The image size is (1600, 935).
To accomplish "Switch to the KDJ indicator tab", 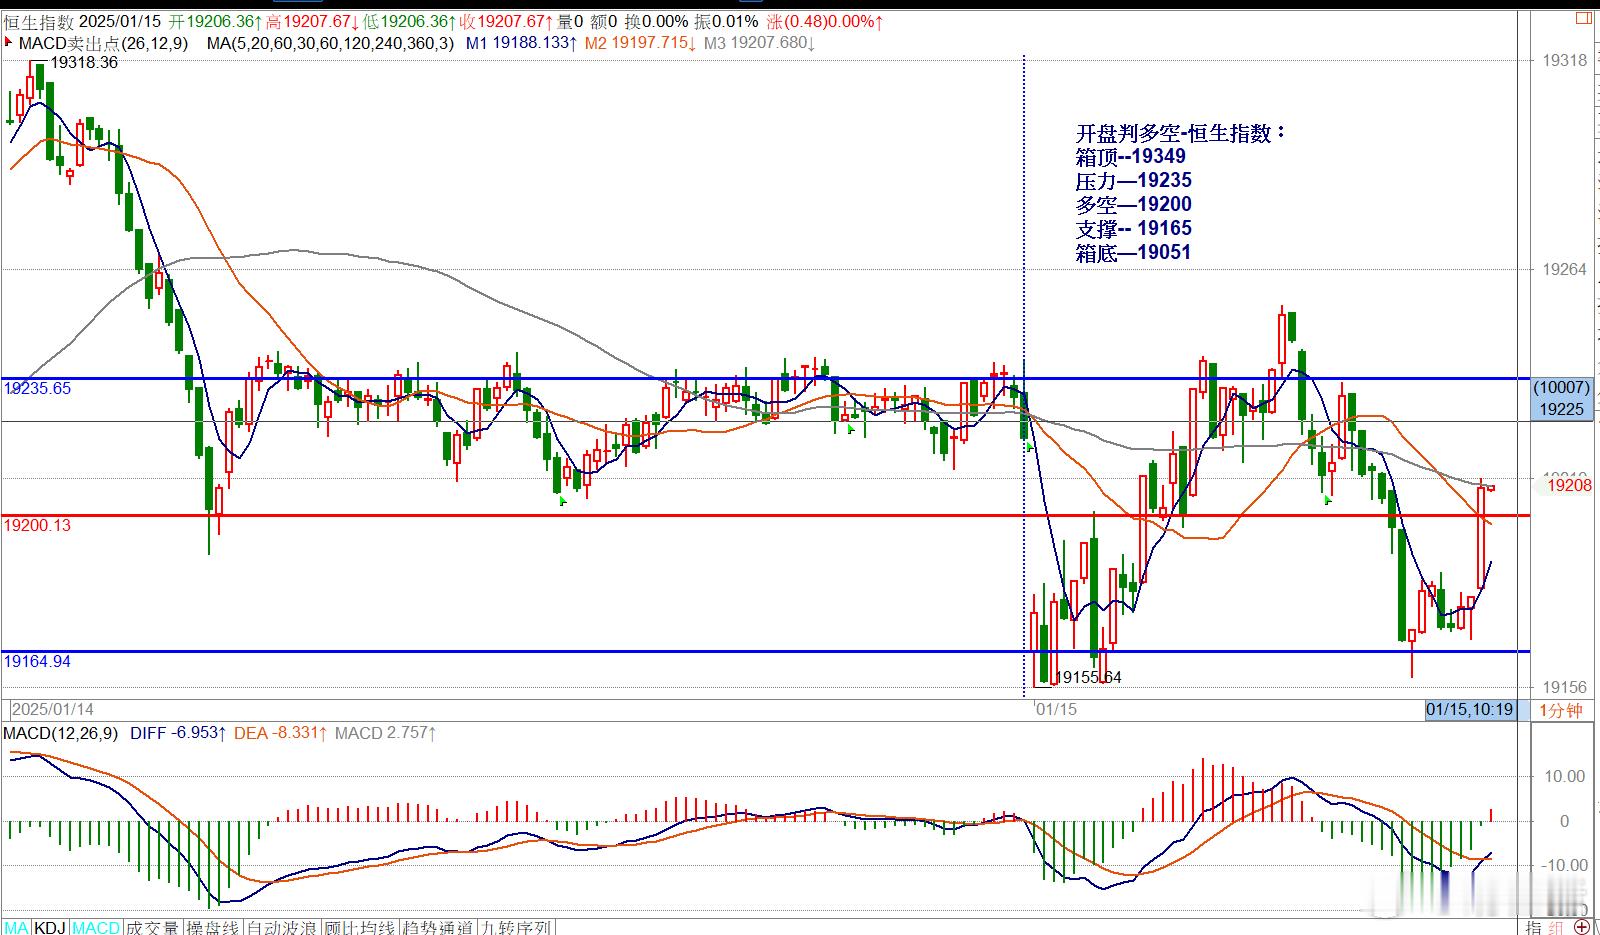I will [51, 927].
